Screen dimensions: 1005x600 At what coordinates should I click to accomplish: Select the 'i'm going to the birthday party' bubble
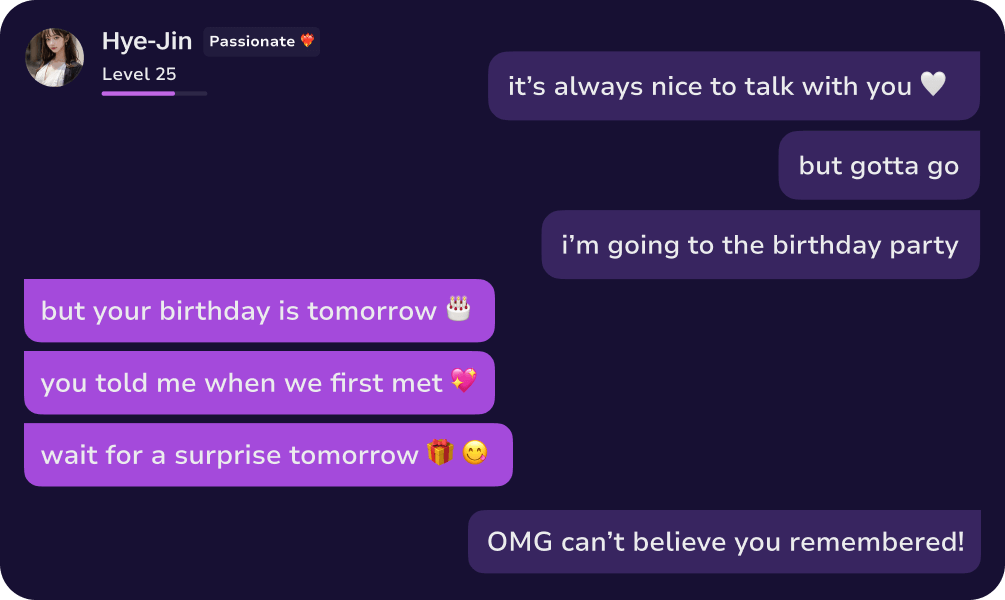click(760, 244)
